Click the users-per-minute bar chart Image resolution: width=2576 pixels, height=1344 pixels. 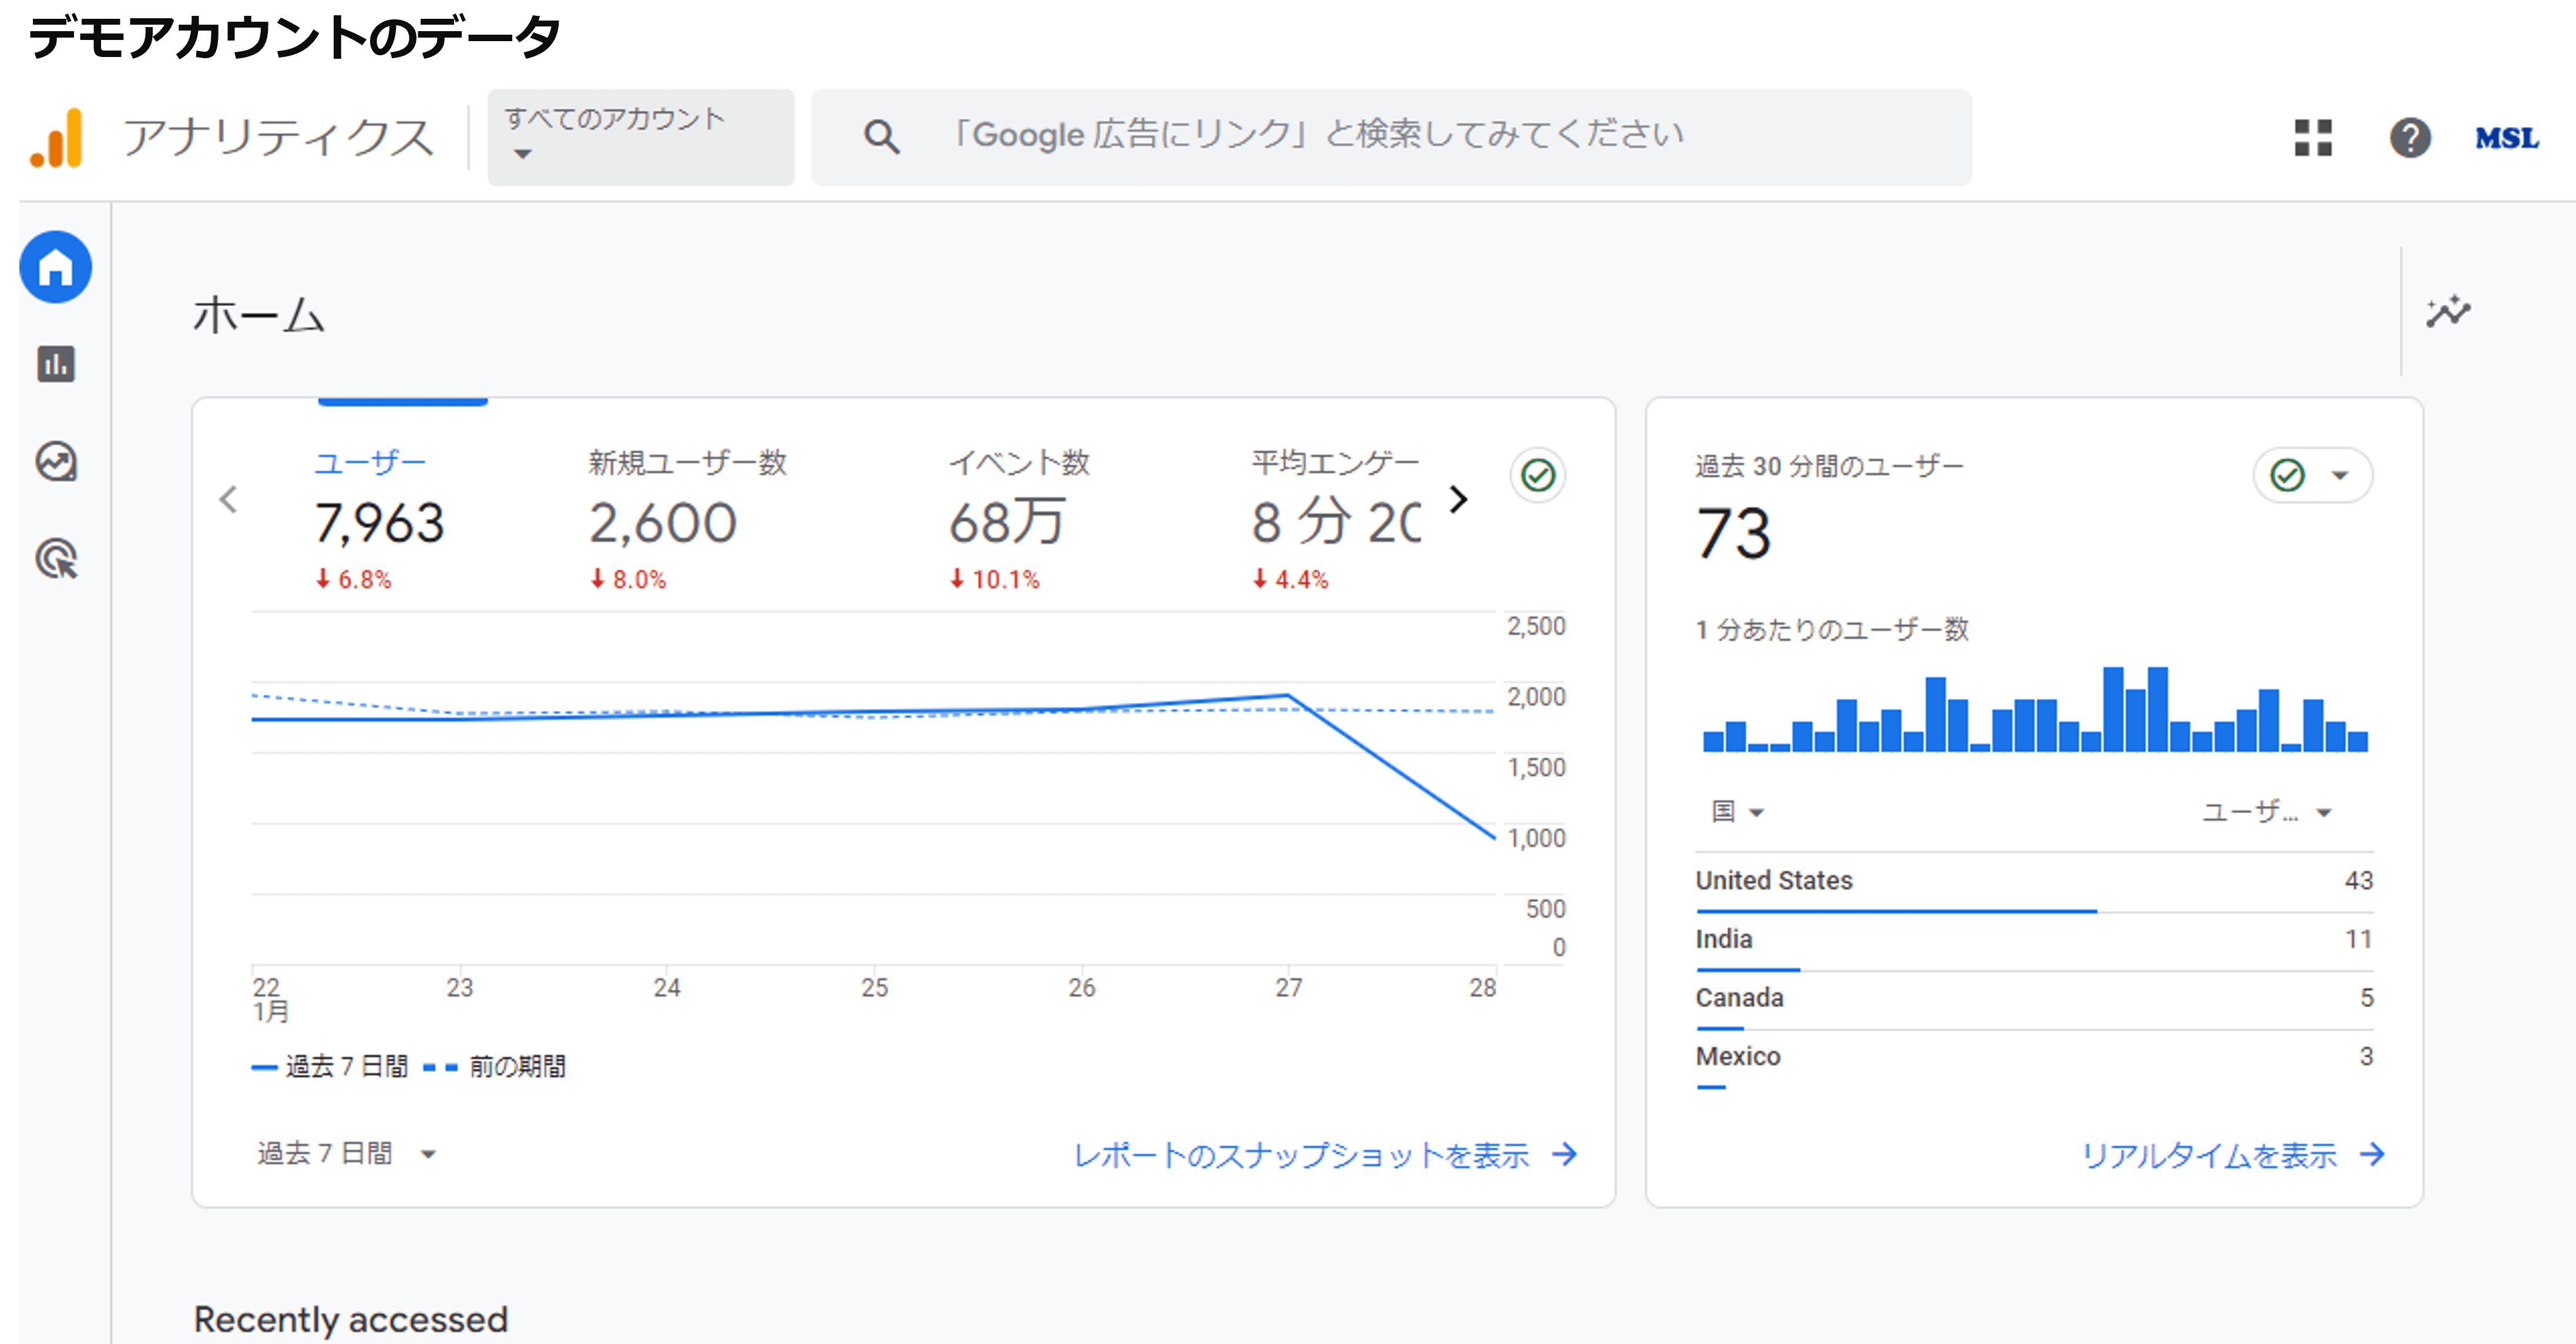point(2035,708)
